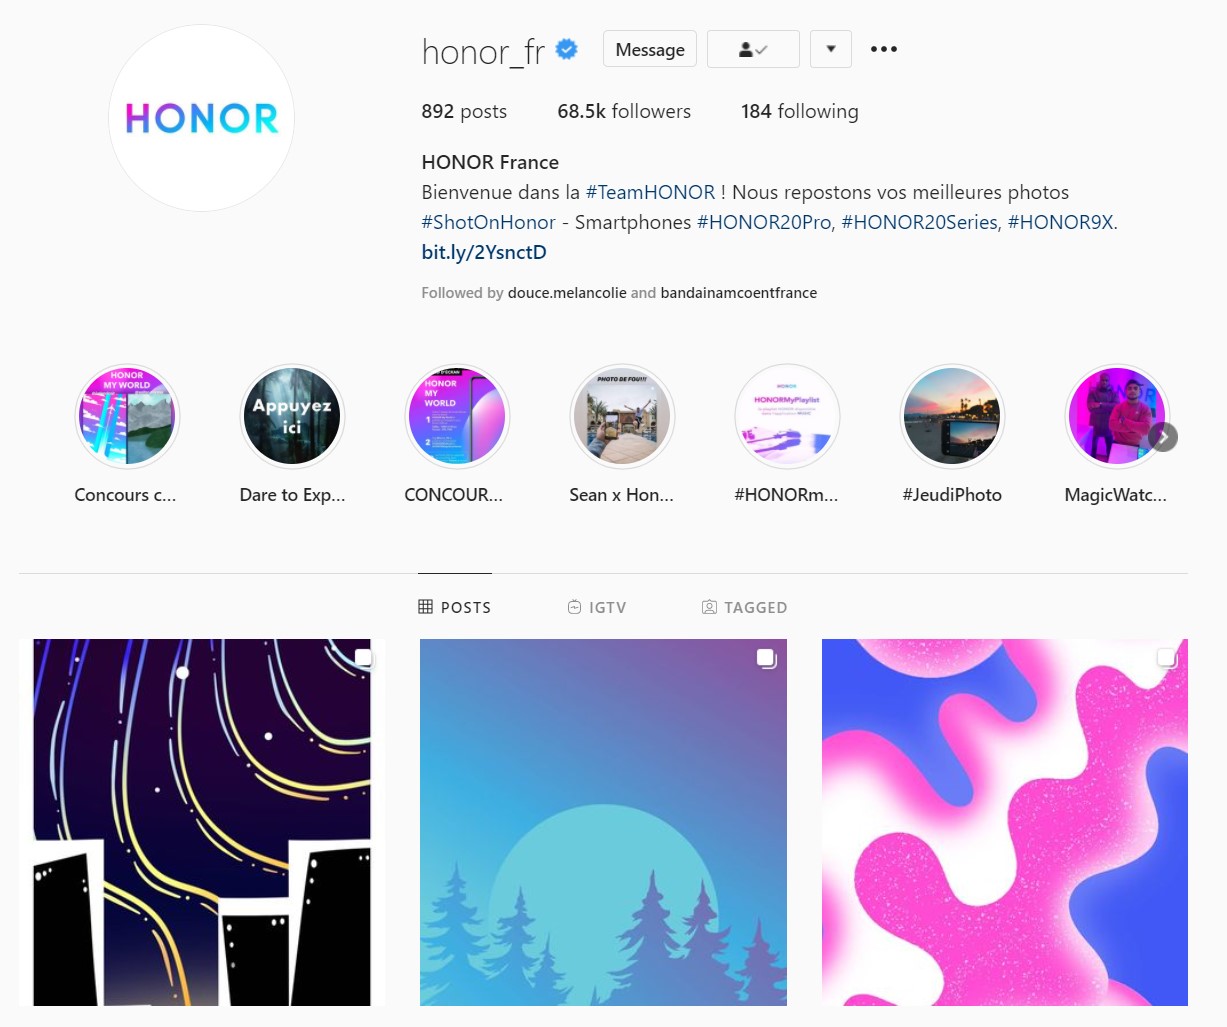Switch to the TAGGED tab
The width and height of the screenshot is (1227, 1027).
click(745, 607)
